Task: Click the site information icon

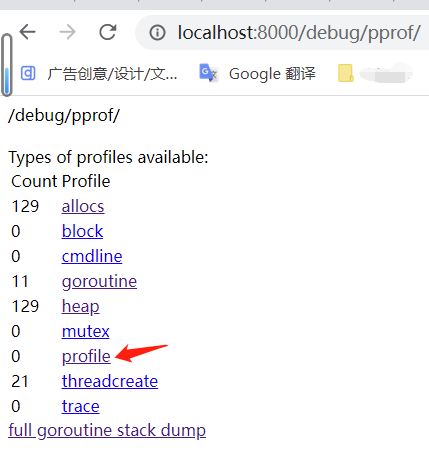Action: click(157, 33)
